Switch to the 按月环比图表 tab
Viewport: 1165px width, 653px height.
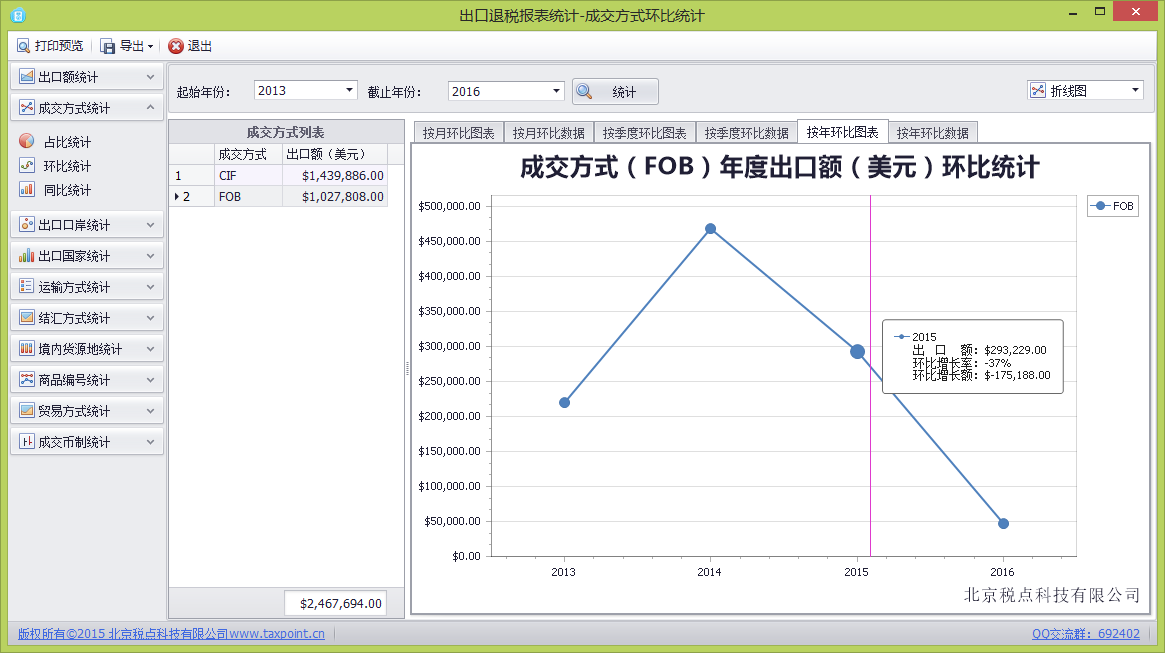[x=458, y=133]
